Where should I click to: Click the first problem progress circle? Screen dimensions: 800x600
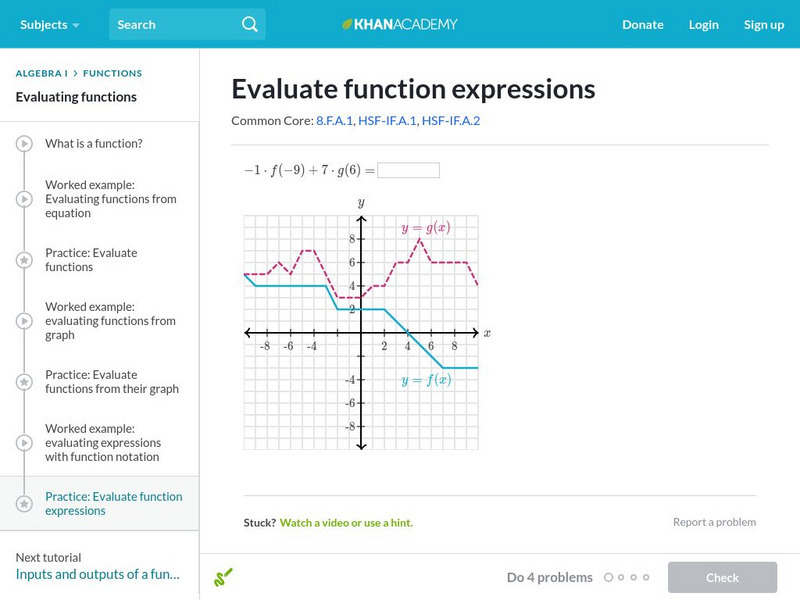[608, 577]
